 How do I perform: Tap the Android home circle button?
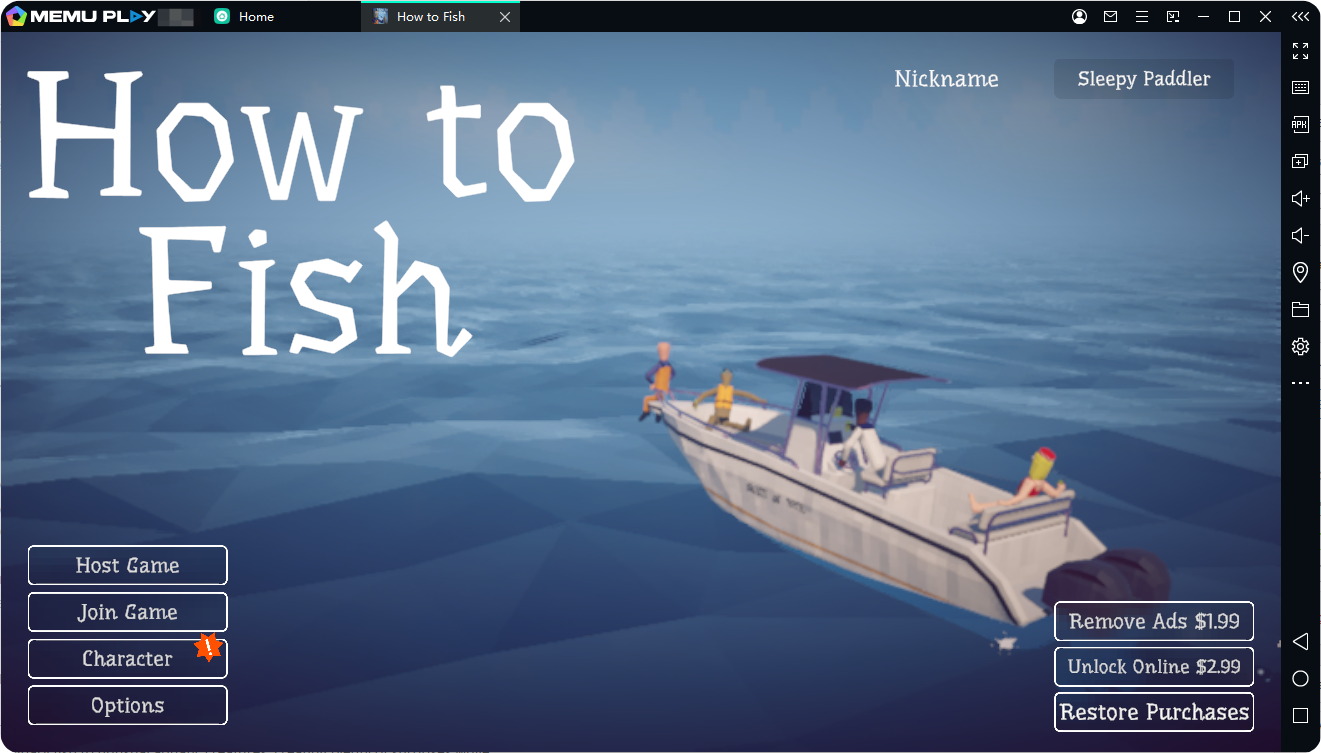click(x=1300, y=679)
